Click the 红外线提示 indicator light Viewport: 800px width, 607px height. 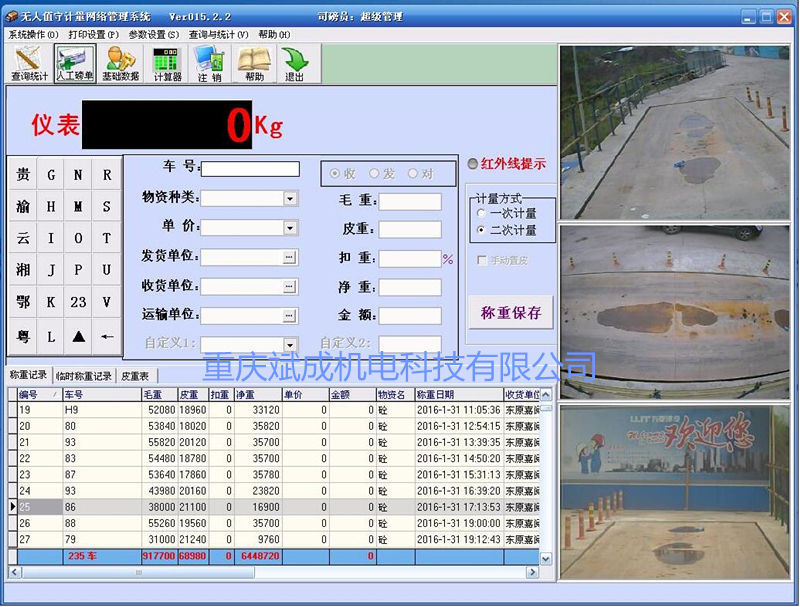pyautogui.click(x=473, y=164)
